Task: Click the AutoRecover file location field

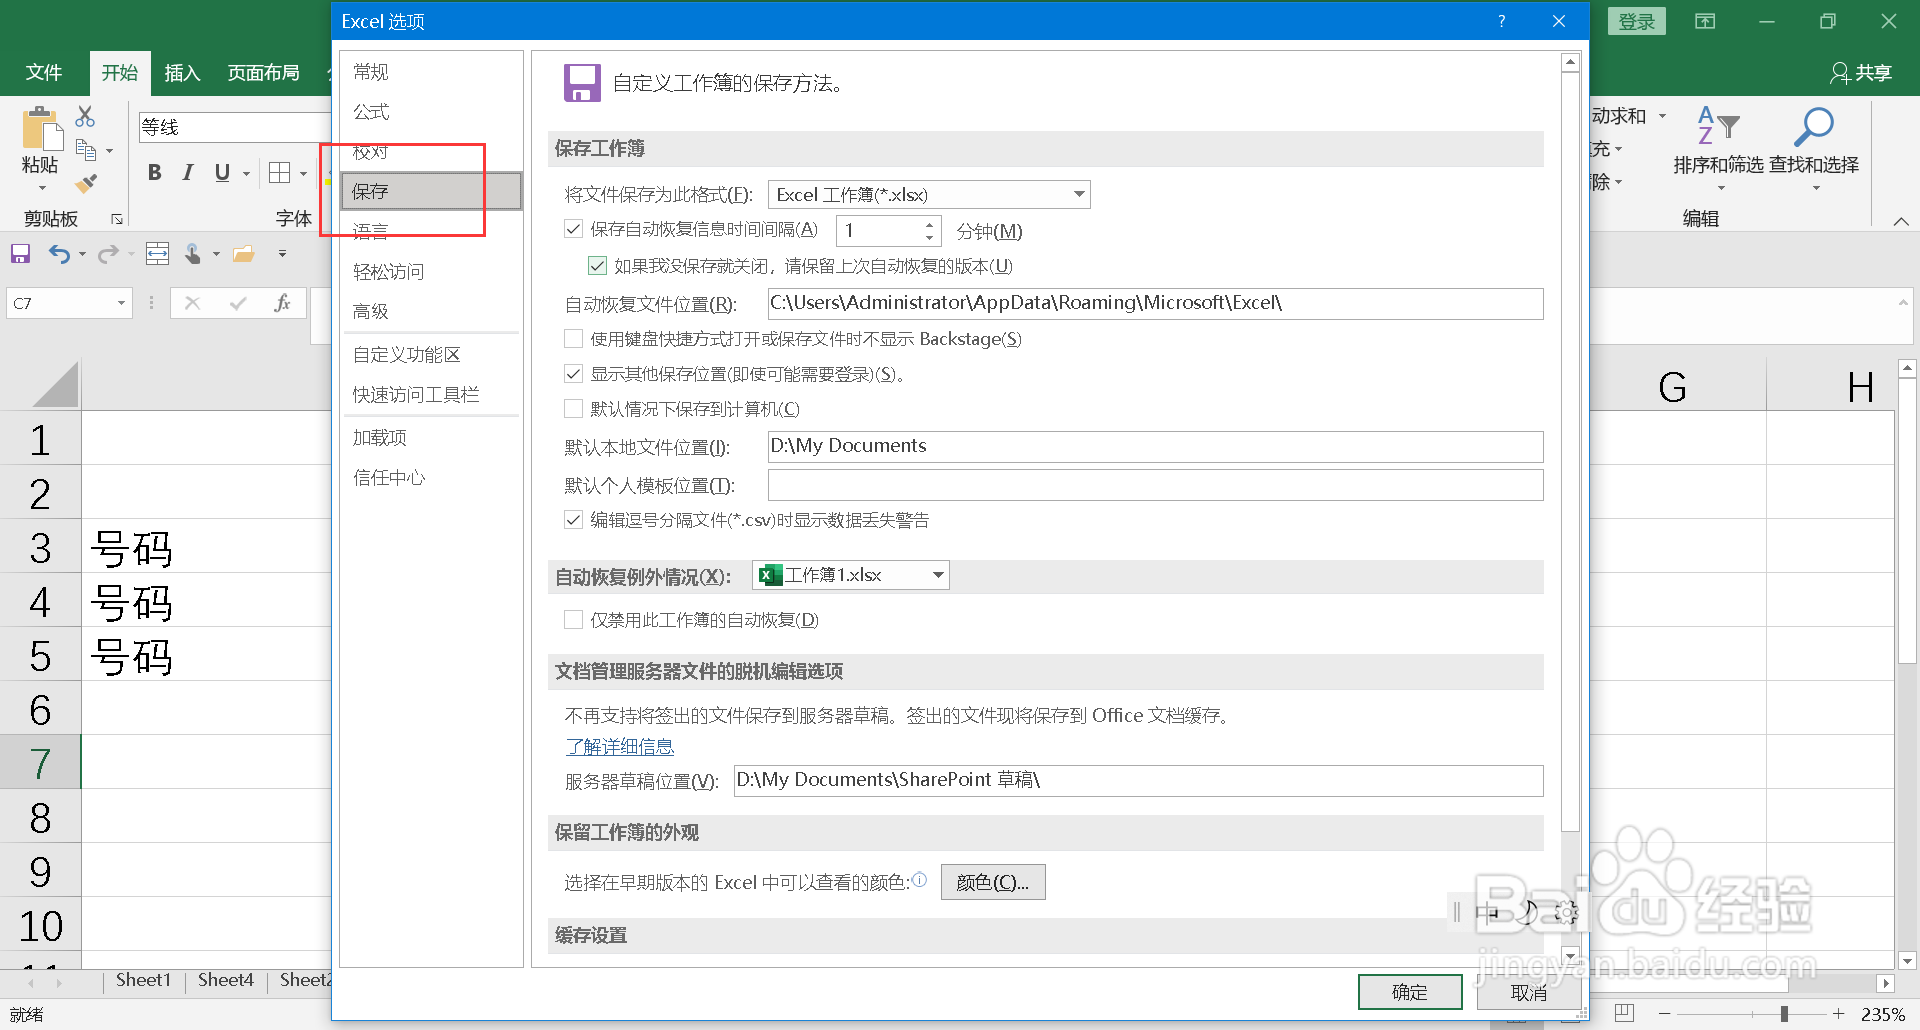Action: (x=1155, y=304)
